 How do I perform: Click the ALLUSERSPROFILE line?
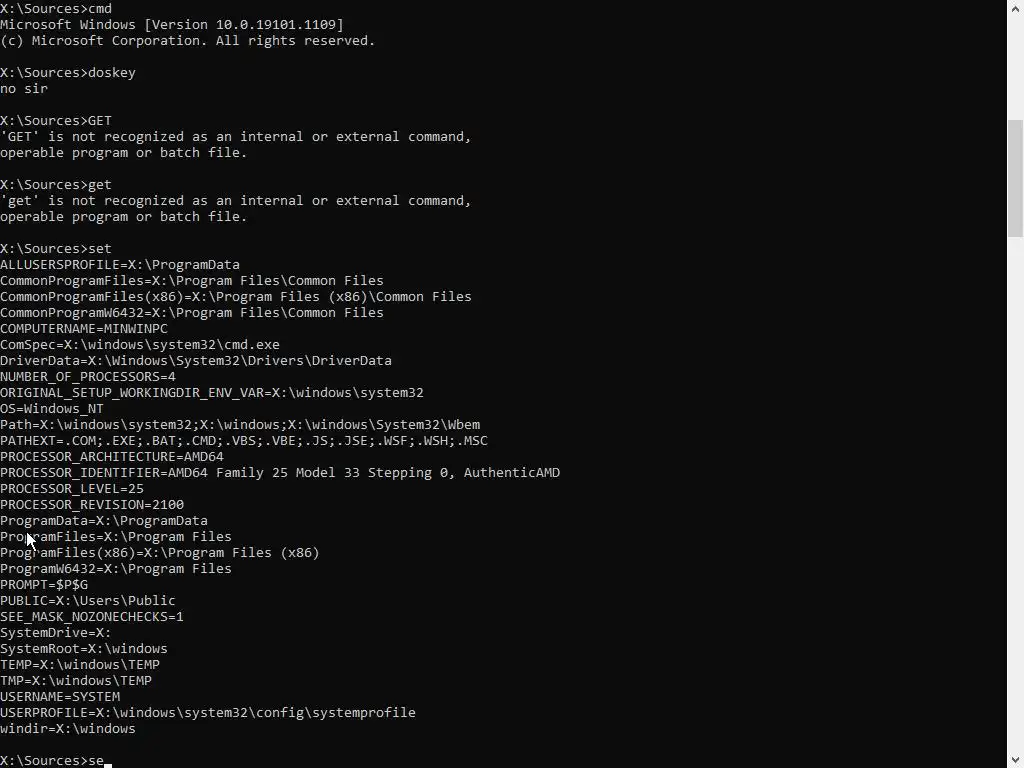pos(120,265)
